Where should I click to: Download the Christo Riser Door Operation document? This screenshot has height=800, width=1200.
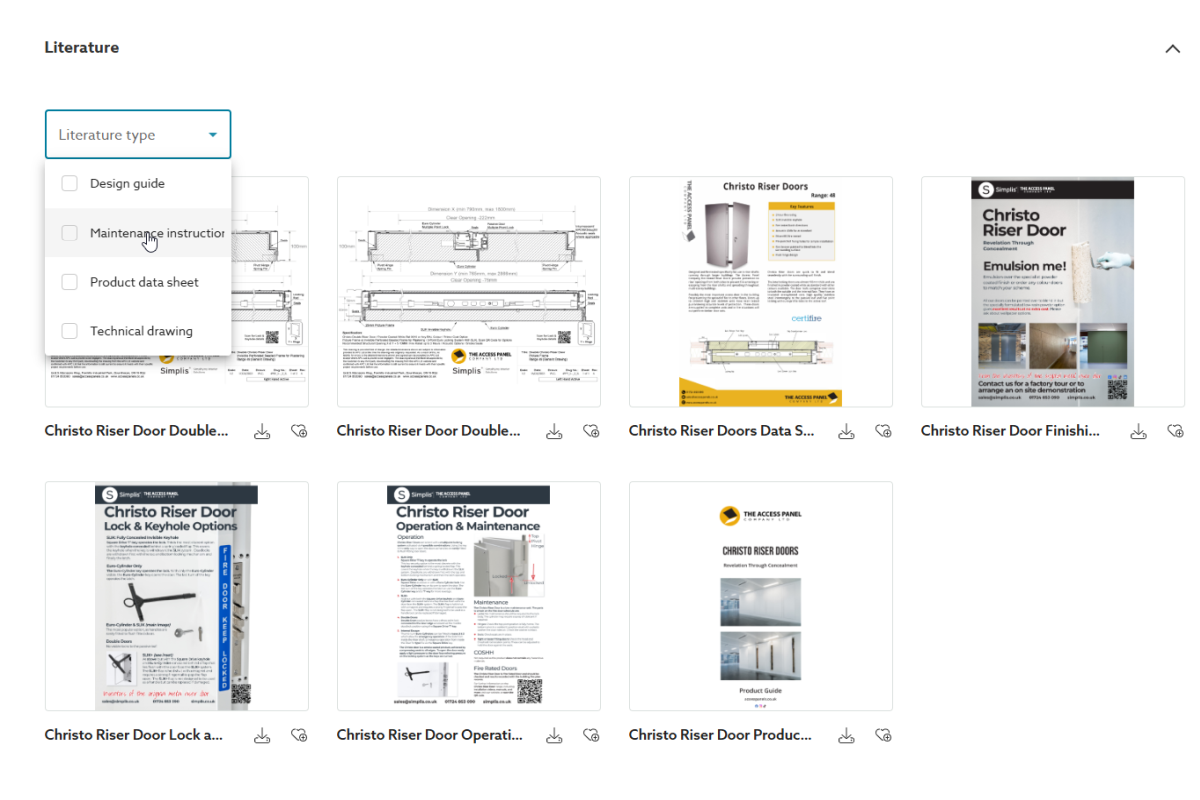(x=554, y=735)
